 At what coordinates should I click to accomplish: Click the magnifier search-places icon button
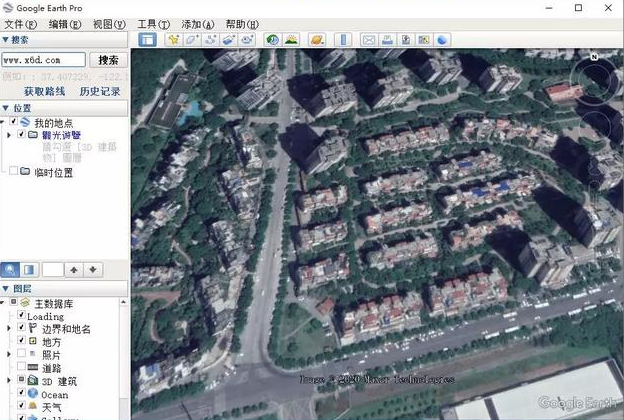pyautogui.click(x=10, y=270)
